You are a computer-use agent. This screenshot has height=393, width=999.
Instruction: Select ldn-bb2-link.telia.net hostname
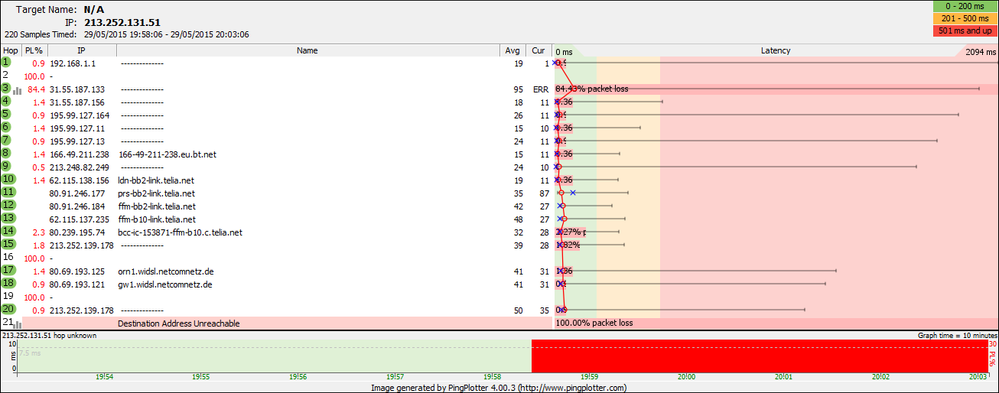coord(156,180)
